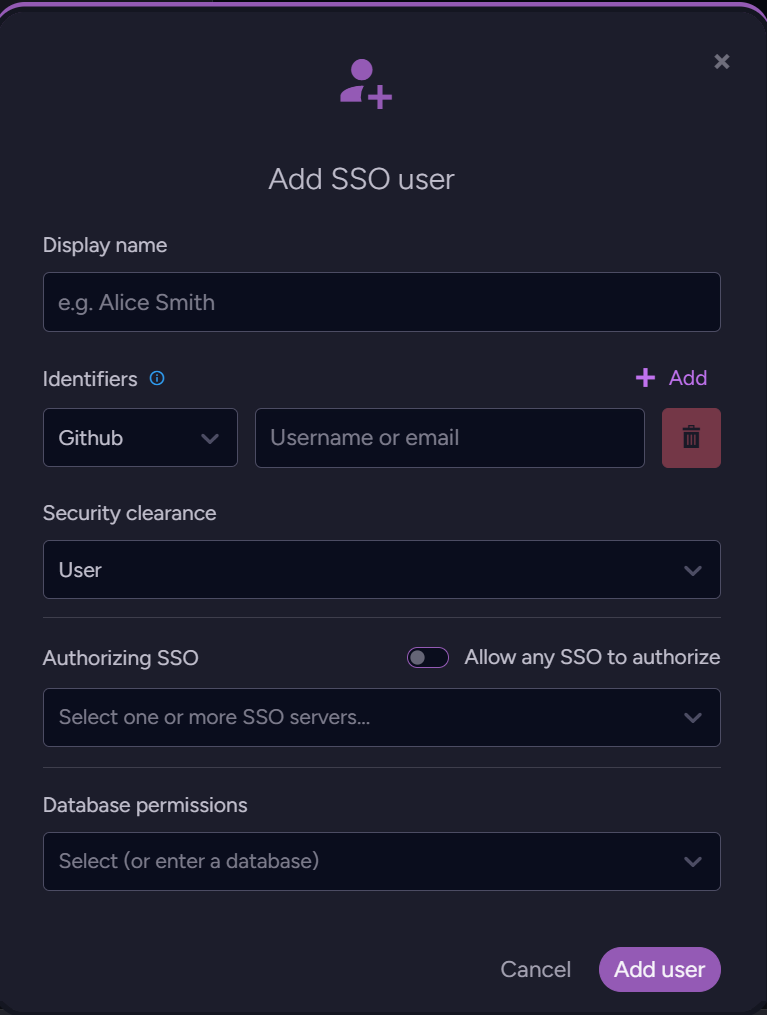Click the Database permissions label

145,805
